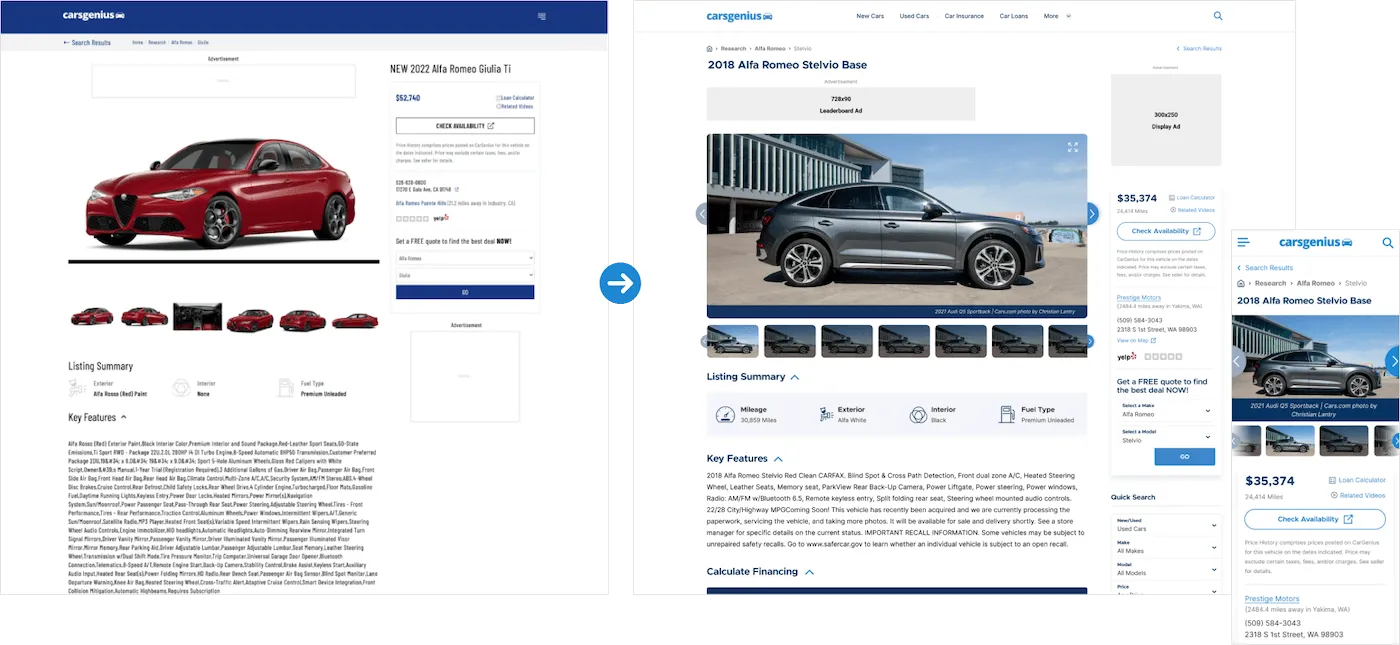
Task: Open the Car Loans menu item
Action: tap(1014, 15)
